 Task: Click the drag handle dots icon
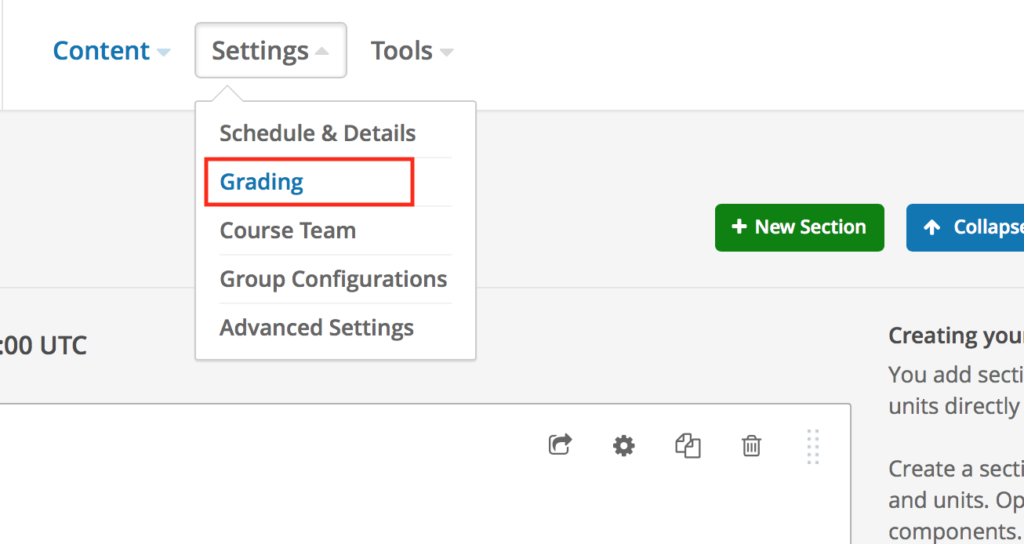(x=813, y=447)
